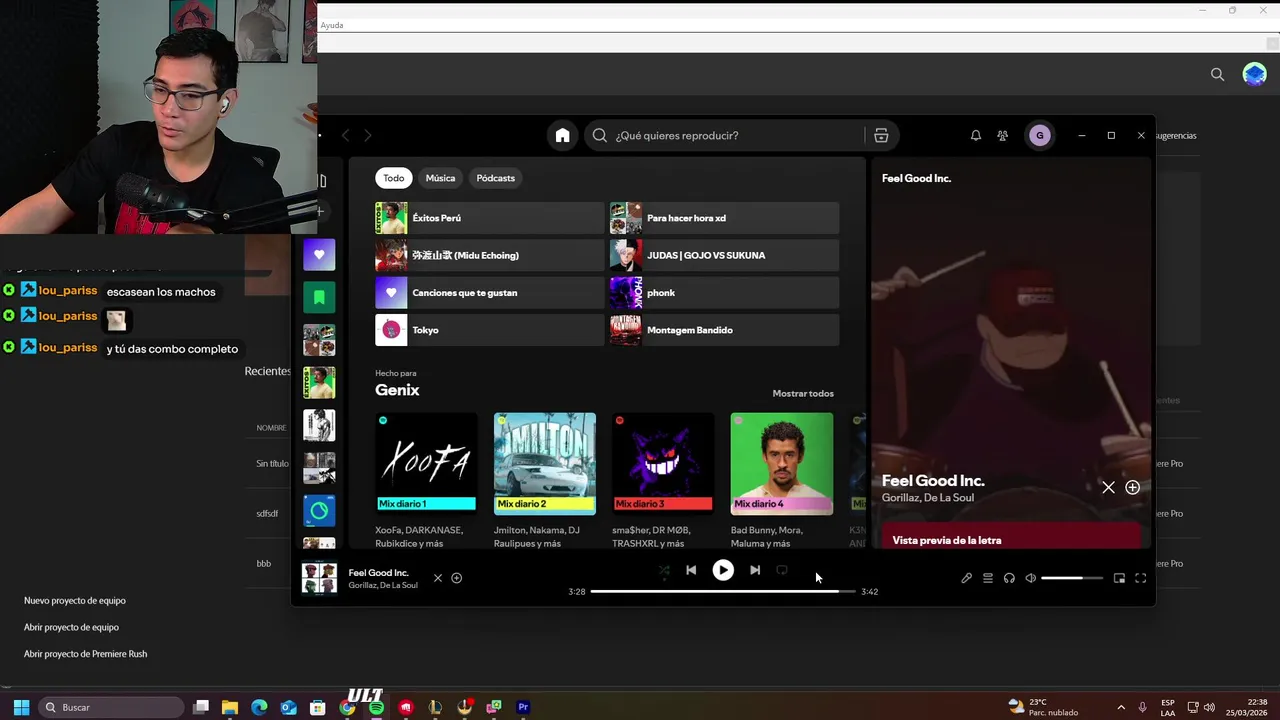Open Midu Echoing playlist tile
This screenshot has height=720, width=1280.
[489, 255]
